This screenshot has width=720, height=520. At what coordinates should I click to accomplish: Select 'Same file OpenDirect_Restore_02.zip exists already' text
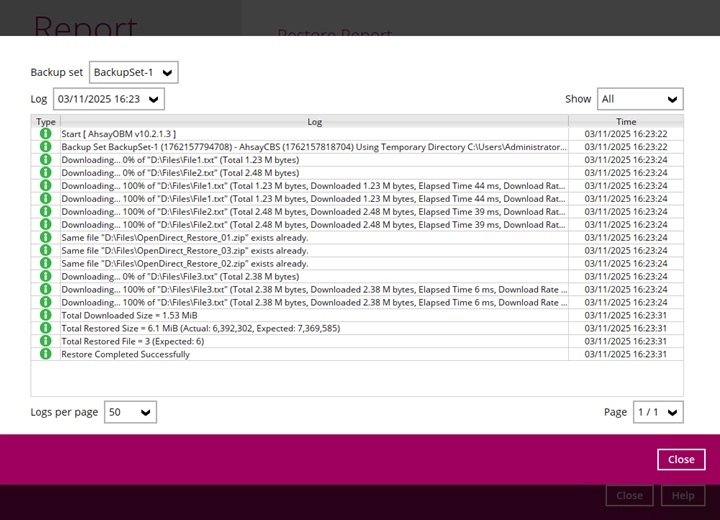(x=185, y=263)
